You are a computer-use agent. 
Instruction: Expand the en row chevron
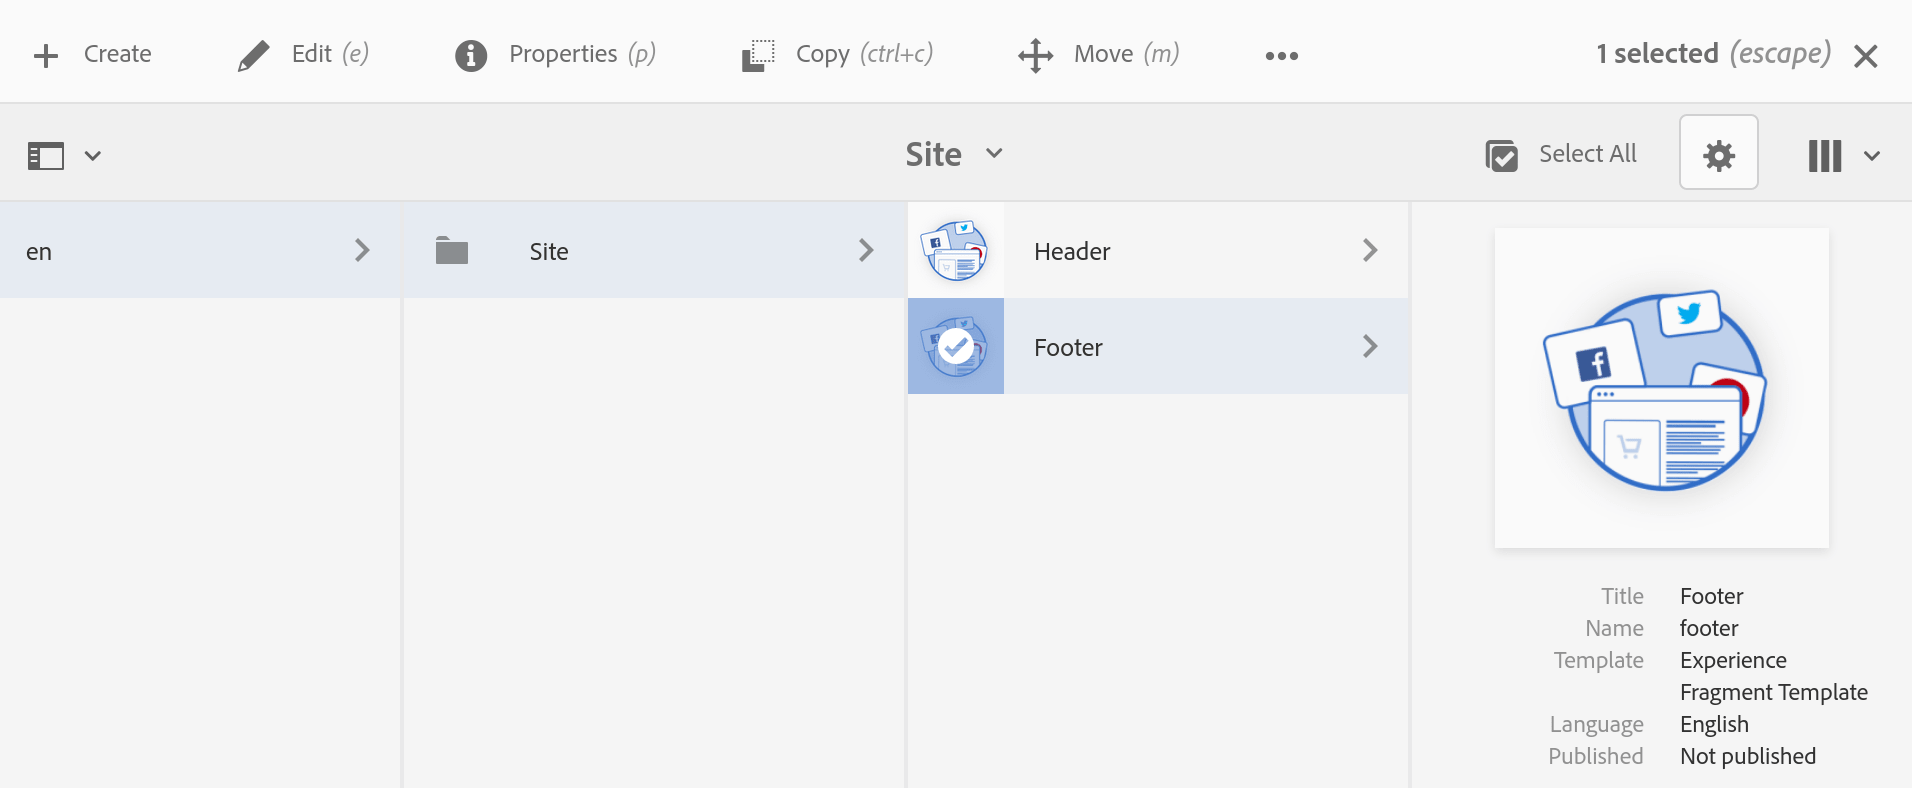pyautogui.click(x=362, y=250)
